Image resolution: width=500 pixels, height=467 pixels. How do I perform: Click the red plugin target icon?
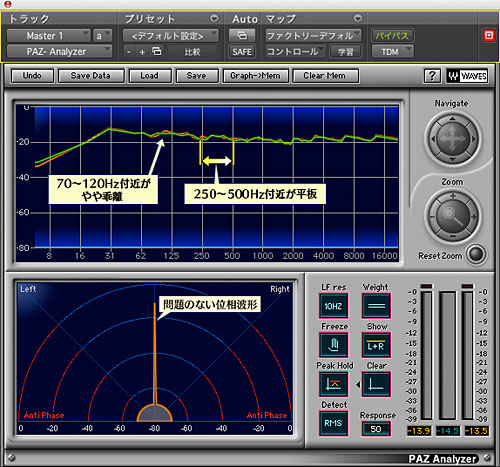coord(489,35)
